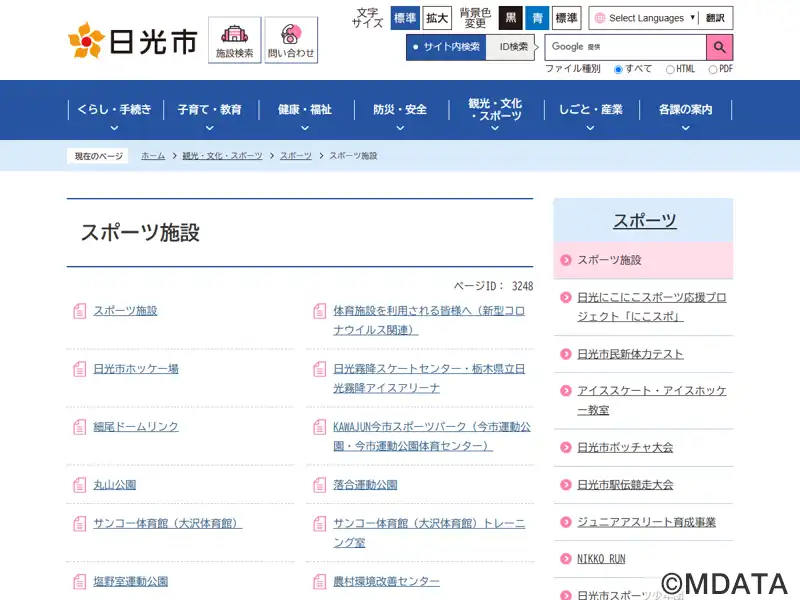Click the page icon next to 落合運動公園
The width and height of the screenshot is (800, 600).
point(320,485)
